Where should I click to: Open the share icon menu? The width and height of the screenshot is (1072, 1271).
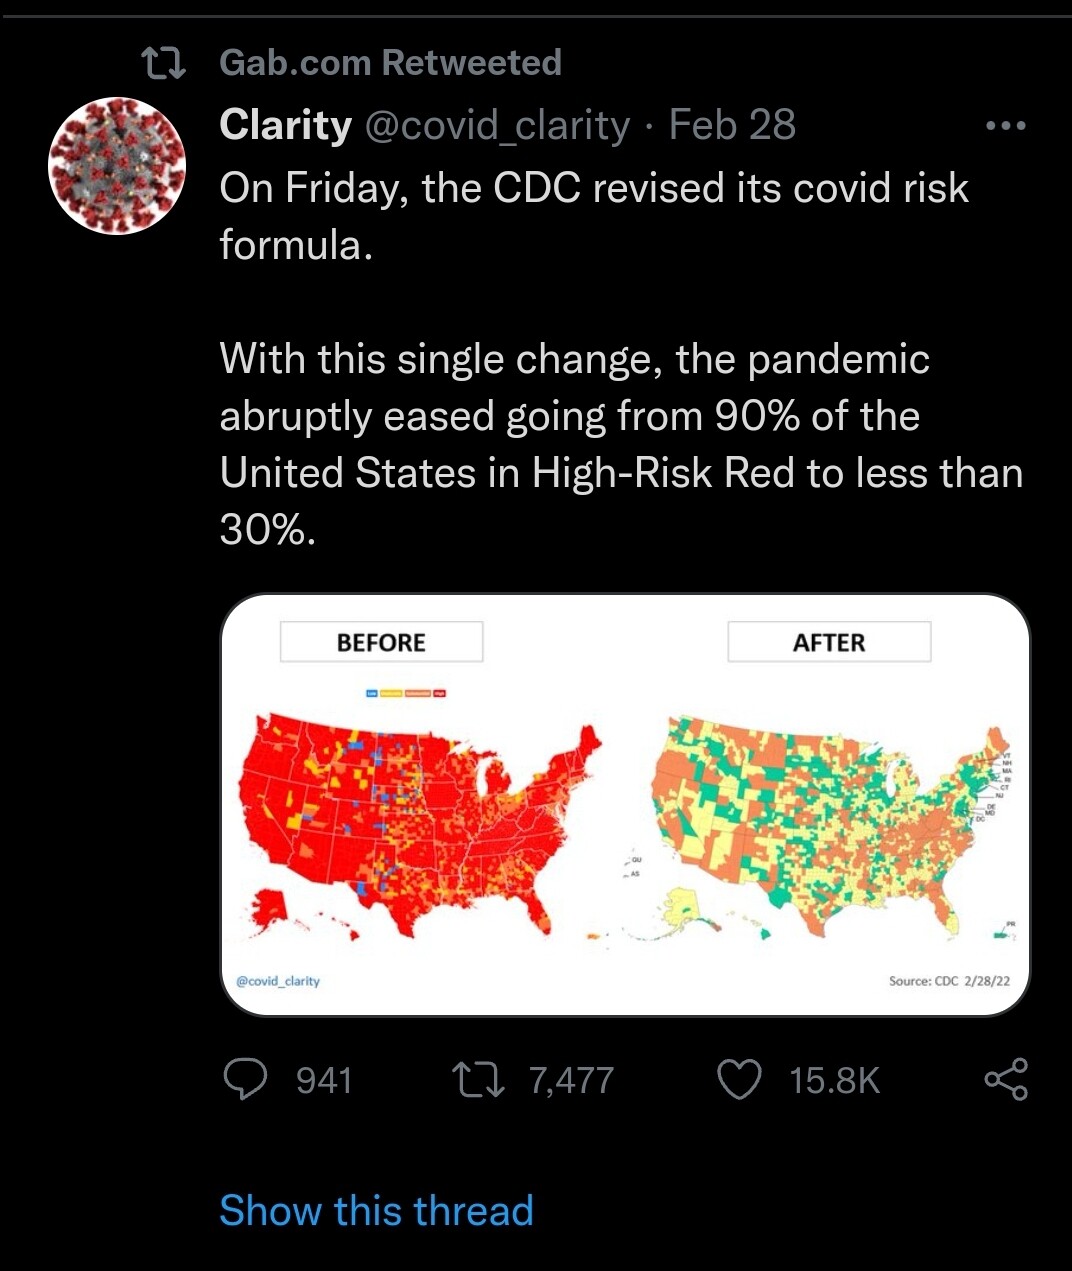(x=1006, y=1079)
